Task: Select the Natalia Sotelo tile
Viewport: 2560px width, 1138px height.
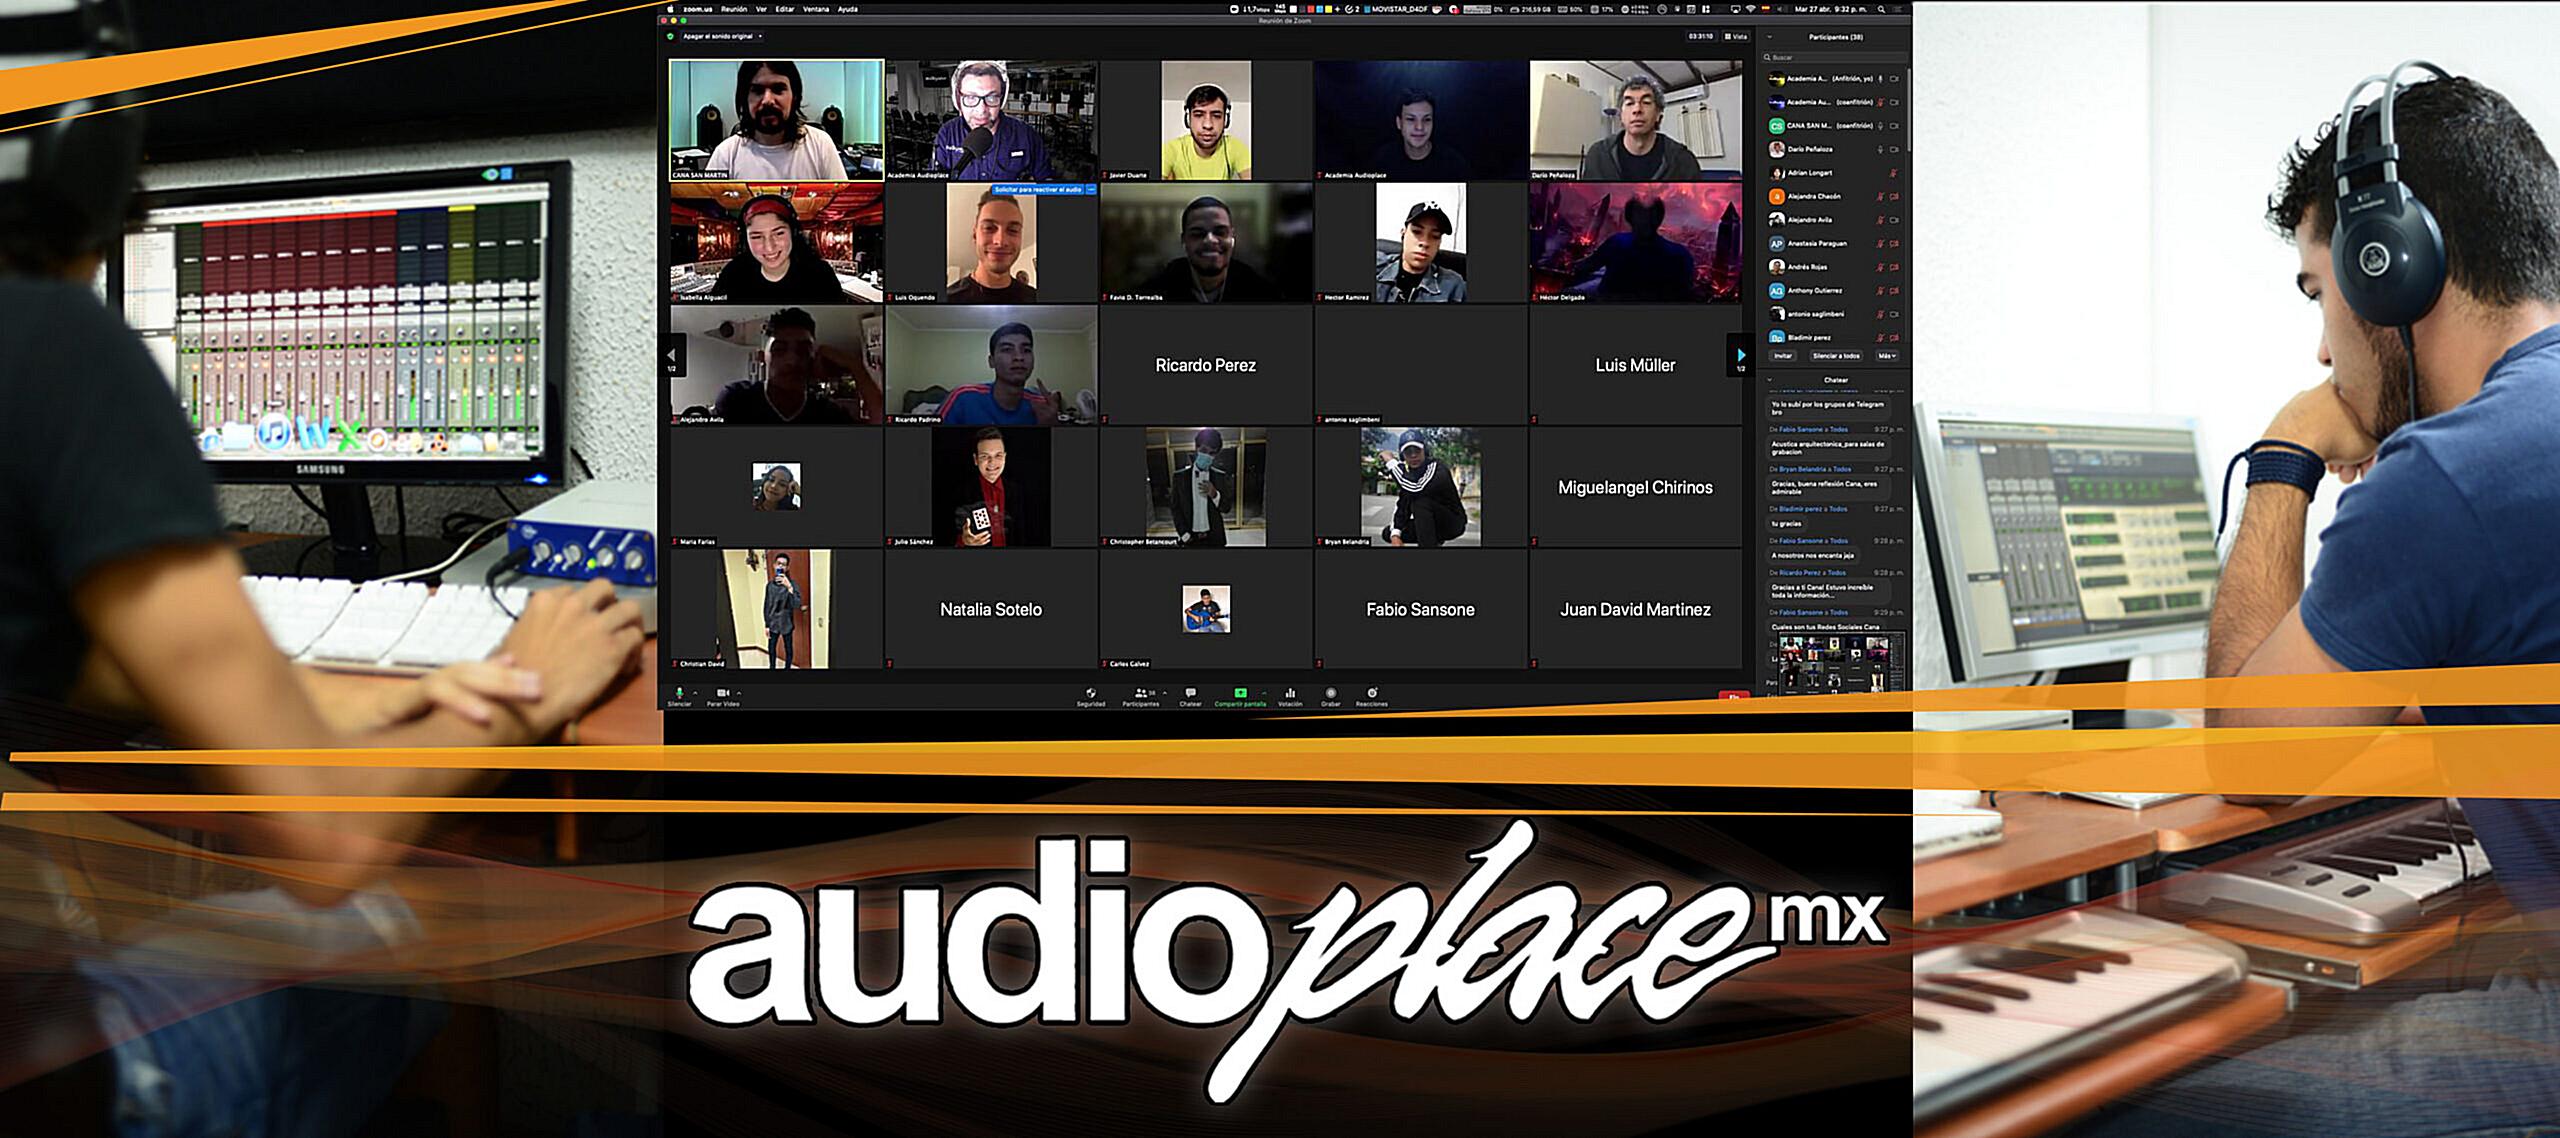Action: (x=991, y=609)
